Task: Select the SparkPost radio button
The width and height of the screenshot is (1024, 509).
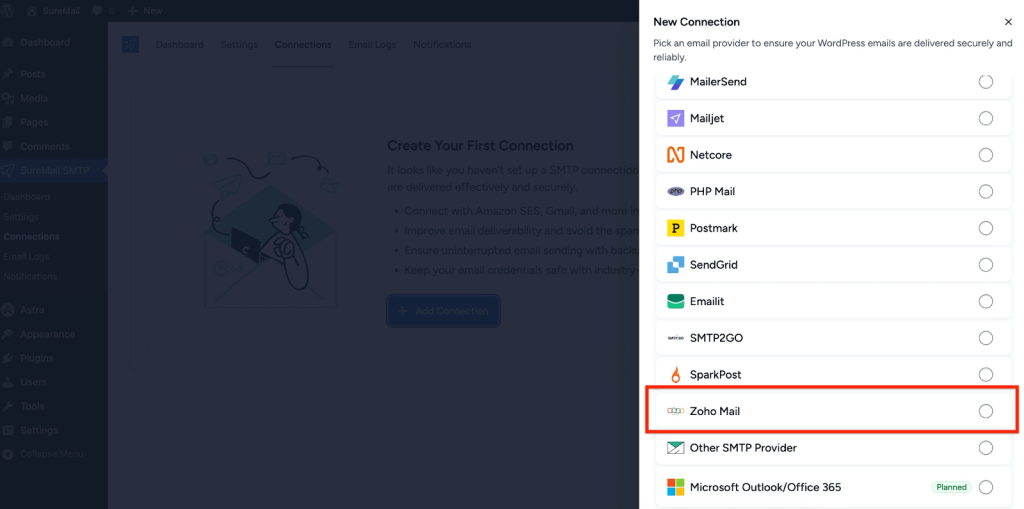Action: [985, 374]
